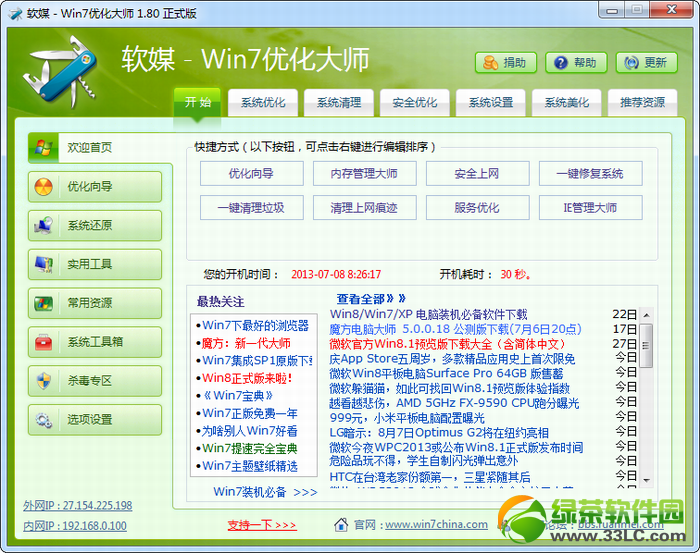Click the Win7装机必备 >>> link
This screenshot has width=700, height=557.
point(265,492)
